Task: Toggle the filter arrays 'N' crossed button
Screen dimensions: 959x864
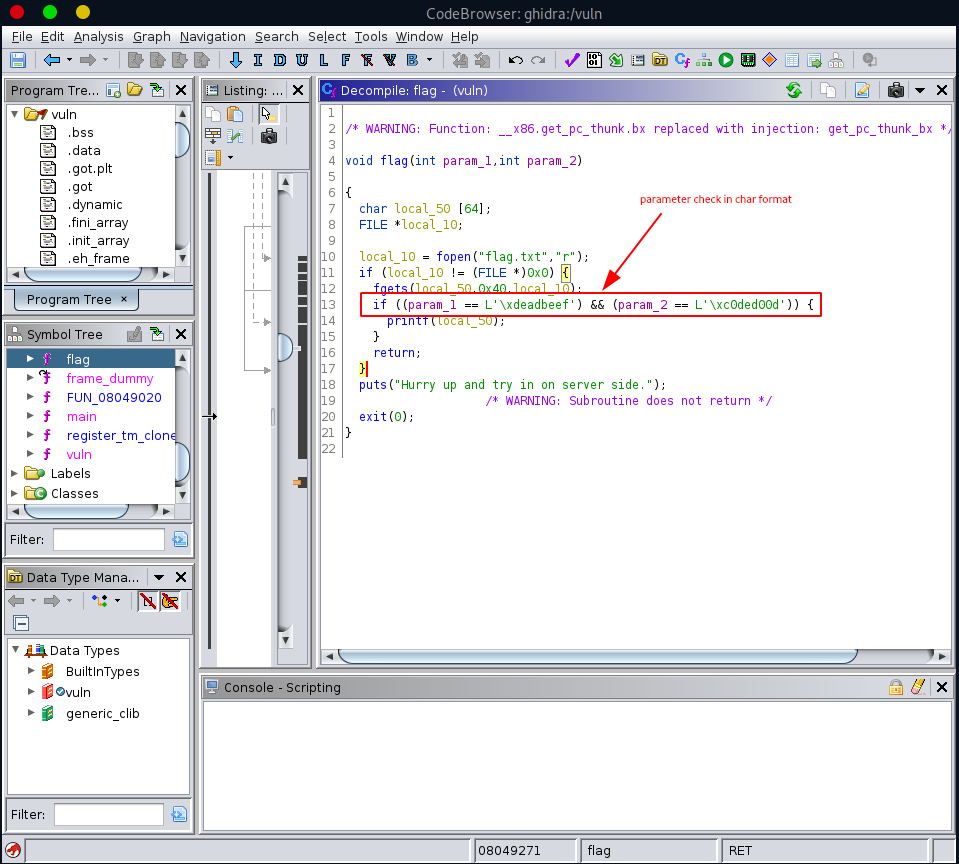Action: click(147, 600)
